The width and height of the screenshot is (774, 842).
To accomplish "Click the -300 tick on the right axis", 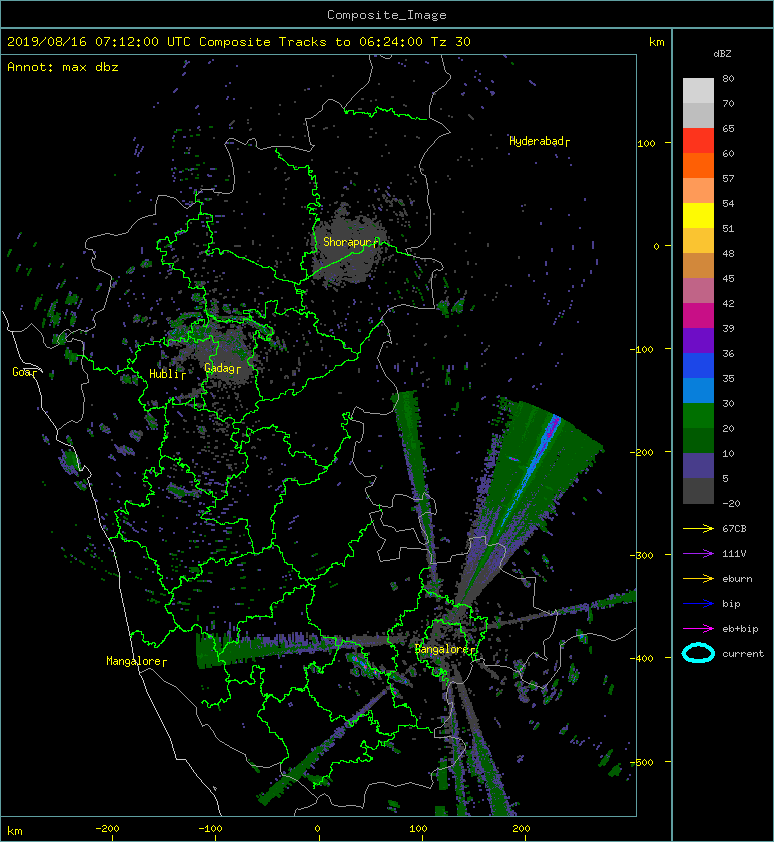I will click(x=641, y=555).
